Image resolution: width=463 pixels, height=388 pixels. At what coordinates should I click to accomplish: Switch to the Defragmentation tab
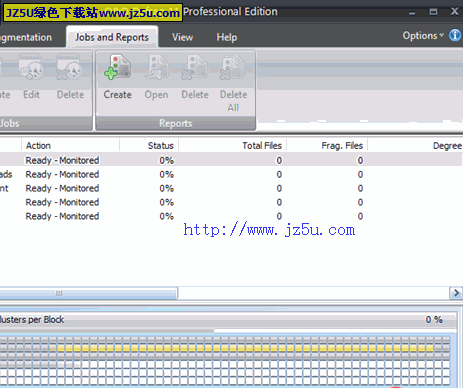(x=26, y=37)
